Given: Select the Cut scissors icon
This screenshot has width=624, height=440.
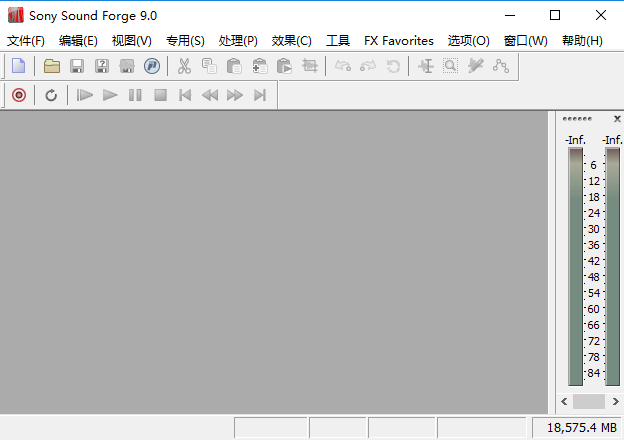Looking at the screenshot, I should click(184, 66).
